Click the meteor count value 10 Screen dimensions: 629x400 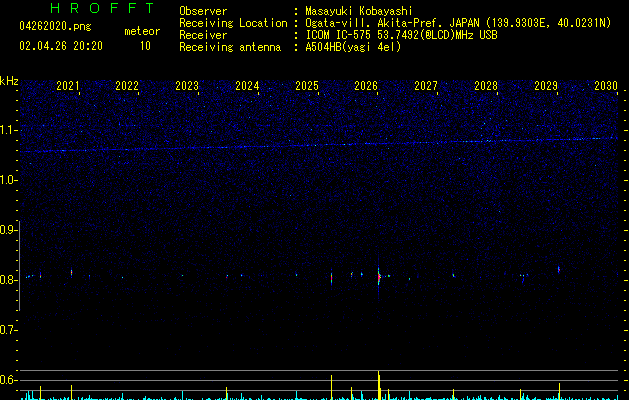[x=145, y=46]
